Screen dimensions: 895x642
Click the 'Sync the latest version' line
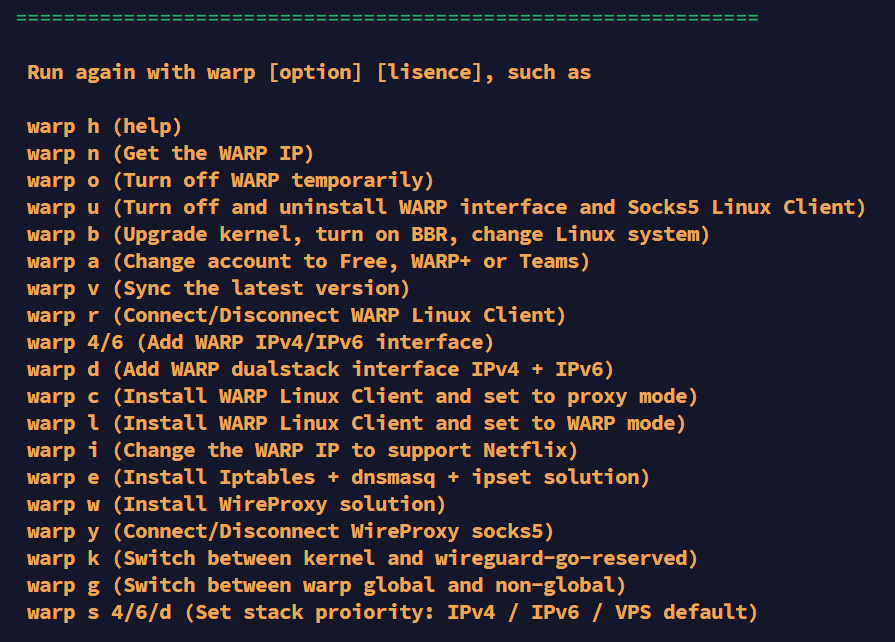coord(218,288)
